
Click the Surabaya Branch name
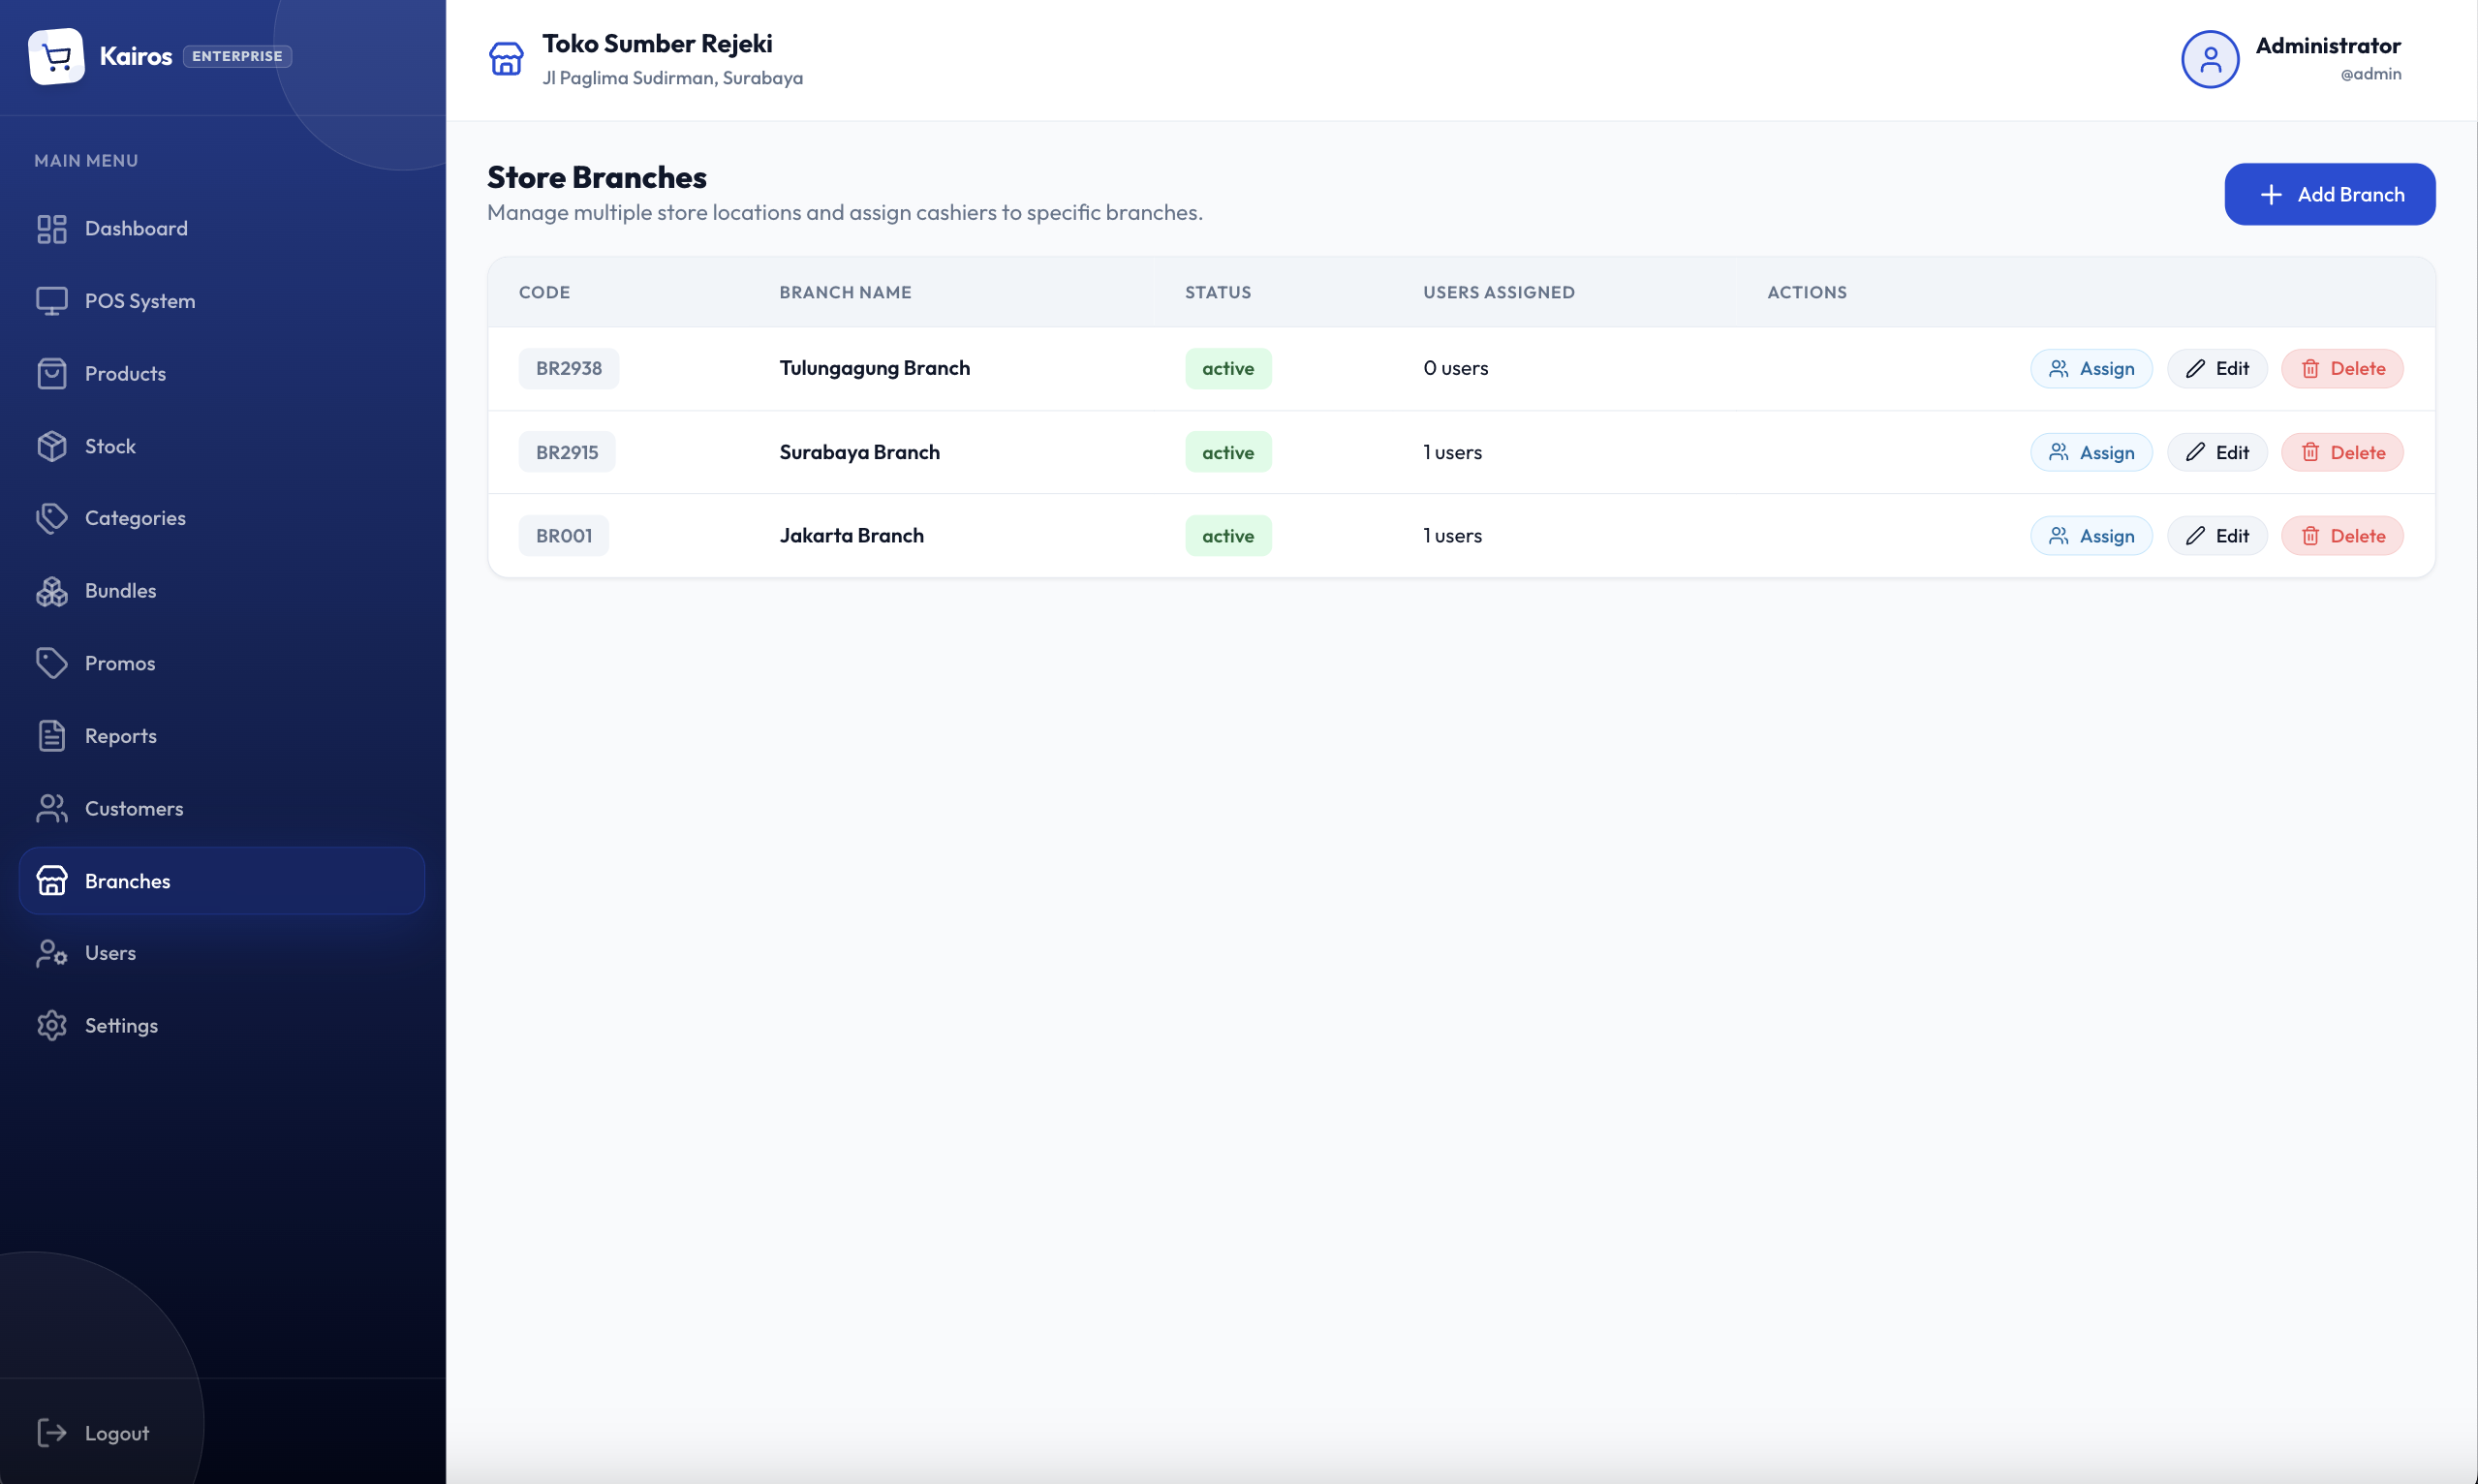point(860,453)
